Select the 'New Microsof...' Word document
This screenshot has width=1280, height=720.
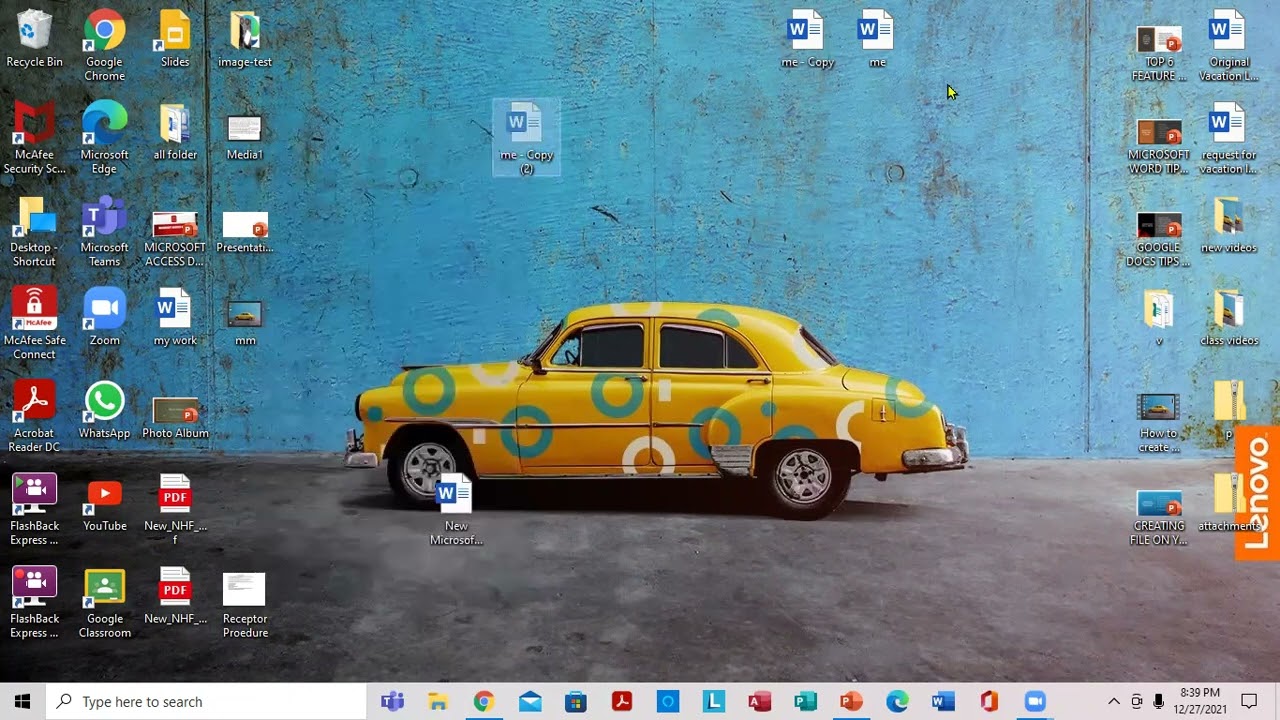tap(456, 510)
